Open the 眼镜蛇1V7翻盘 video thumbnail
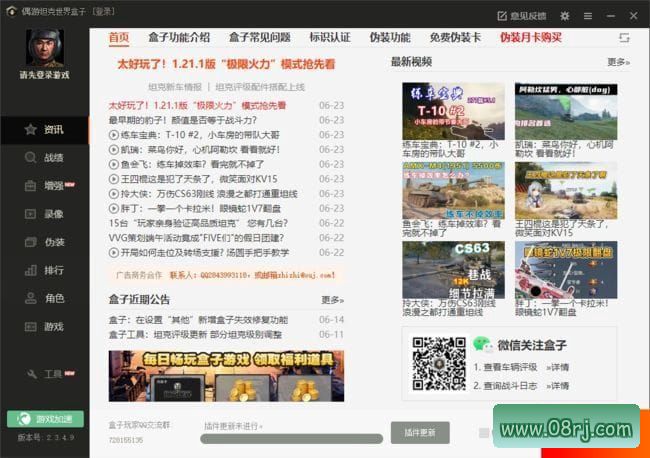Image resolution: width=650 pixels, height=458 pixels. [x=566, y=270]
